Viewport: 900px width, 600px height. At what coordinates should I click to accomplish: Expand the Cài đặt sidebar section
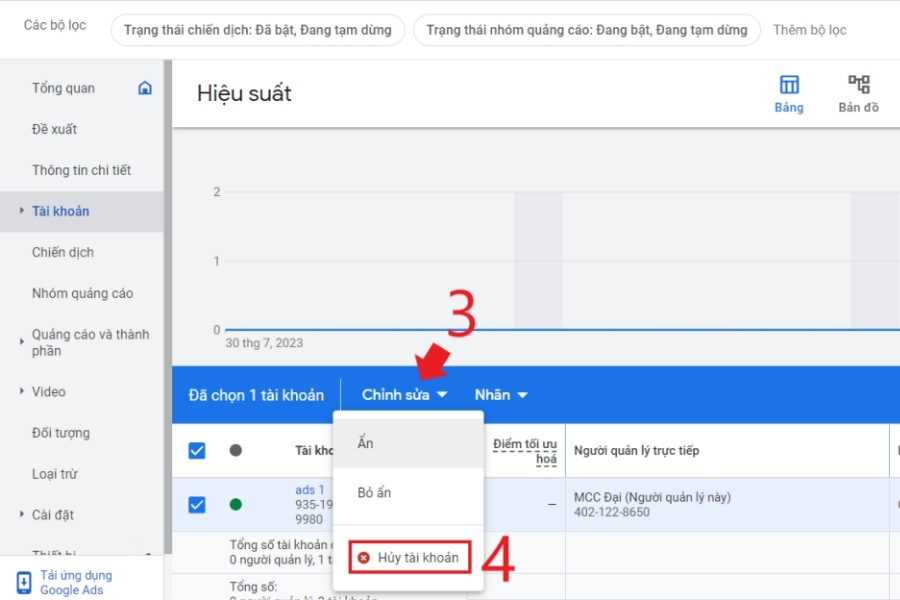pos(22,514)
